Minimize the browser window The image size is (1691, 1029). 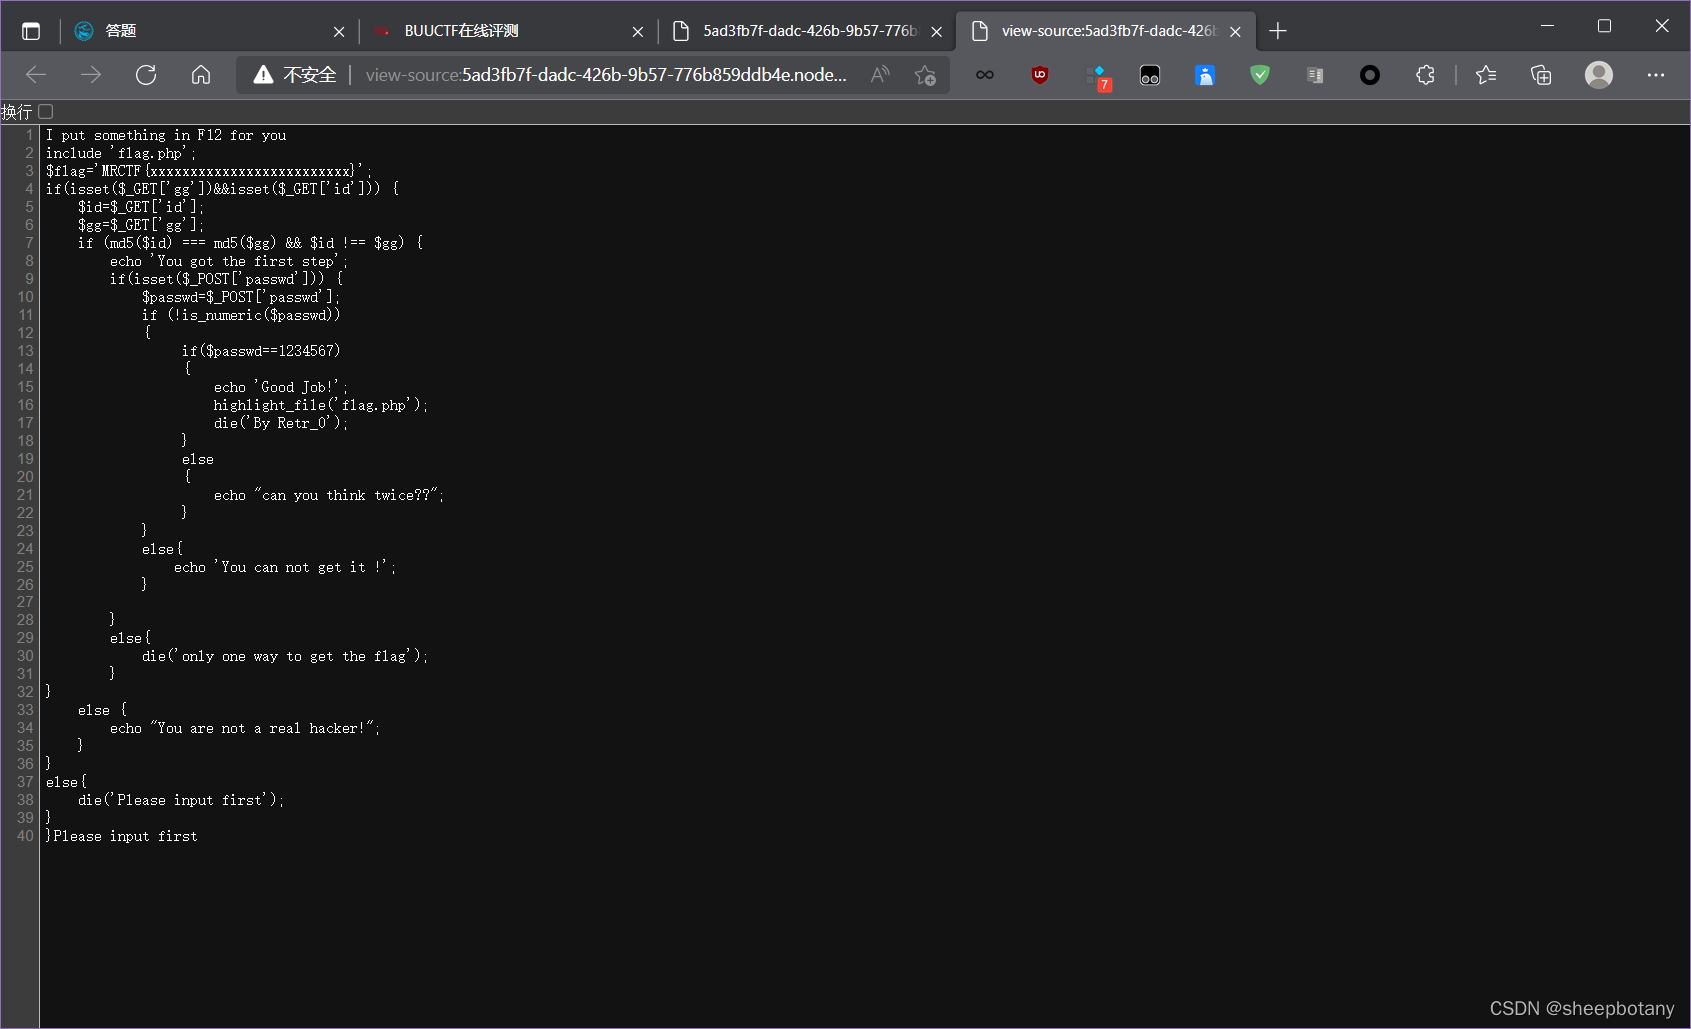coord(1547,26)
